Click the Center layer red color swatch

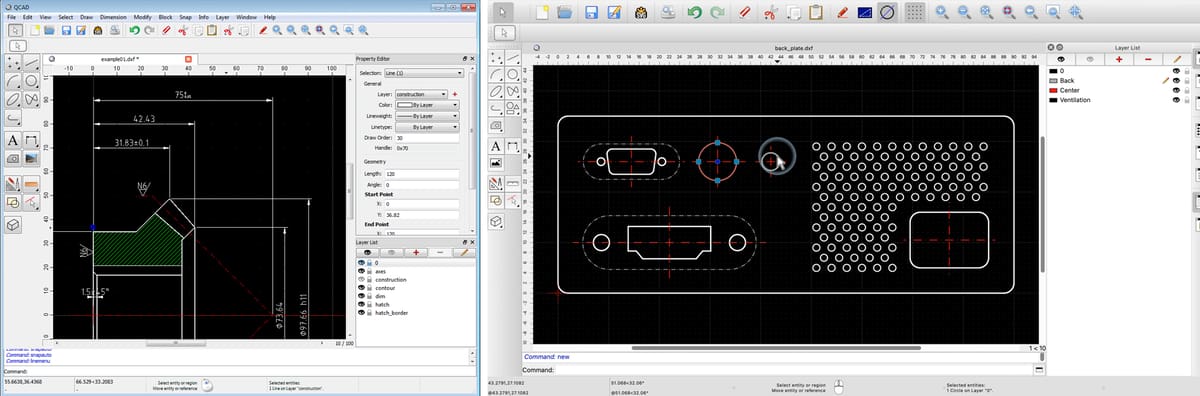[1053, 90]
